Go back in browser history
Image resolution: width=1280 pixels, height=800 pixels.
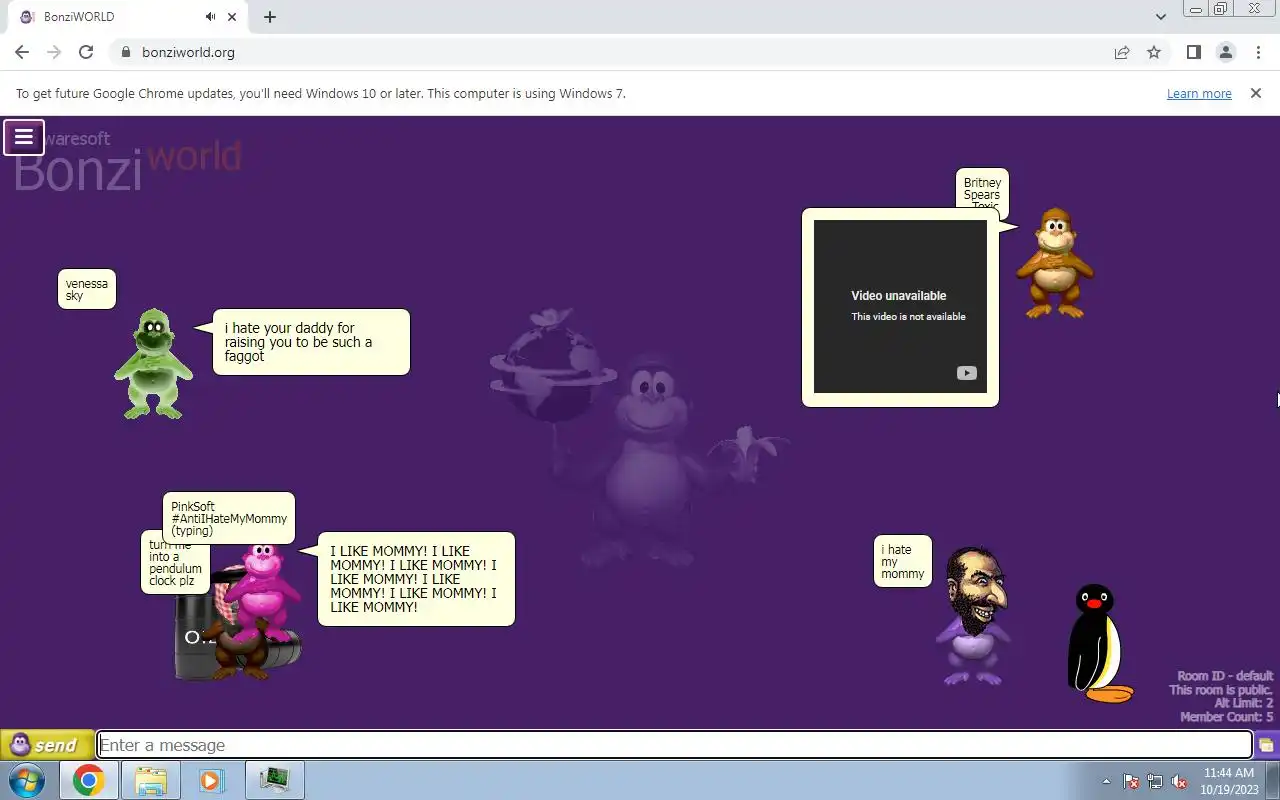(22, 52)
